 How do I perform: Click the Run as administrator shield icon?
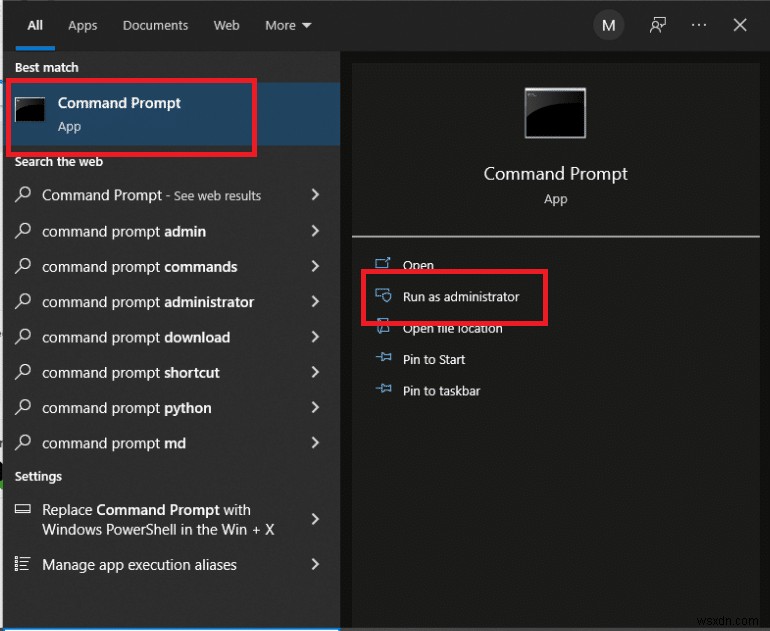[383, 295]
